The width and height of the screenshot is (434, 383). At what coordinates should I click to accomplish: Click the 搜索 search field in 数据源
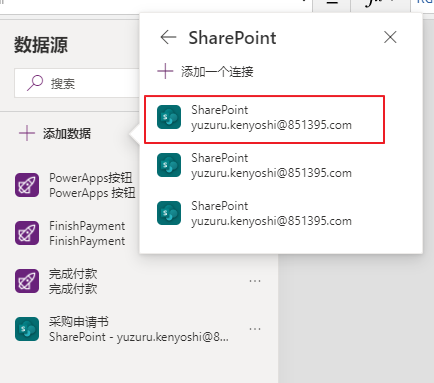tap(77, 83)
